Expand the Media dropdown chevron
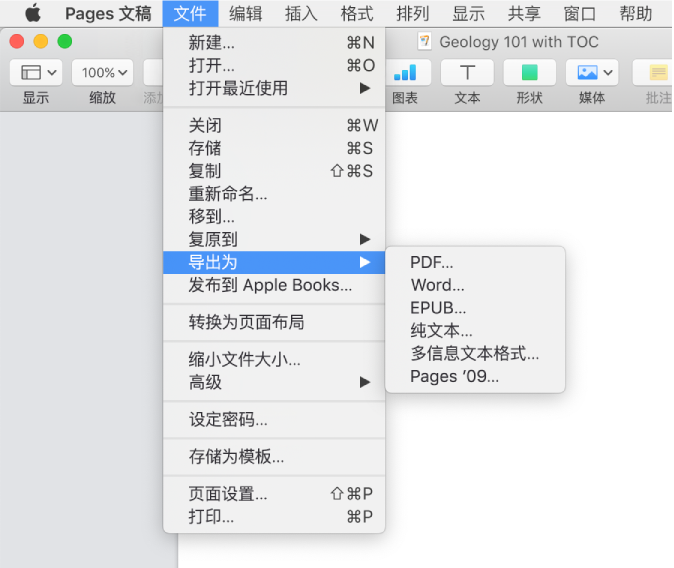The width and height of the screenshot is (674, 568). [x=608, y=72]
